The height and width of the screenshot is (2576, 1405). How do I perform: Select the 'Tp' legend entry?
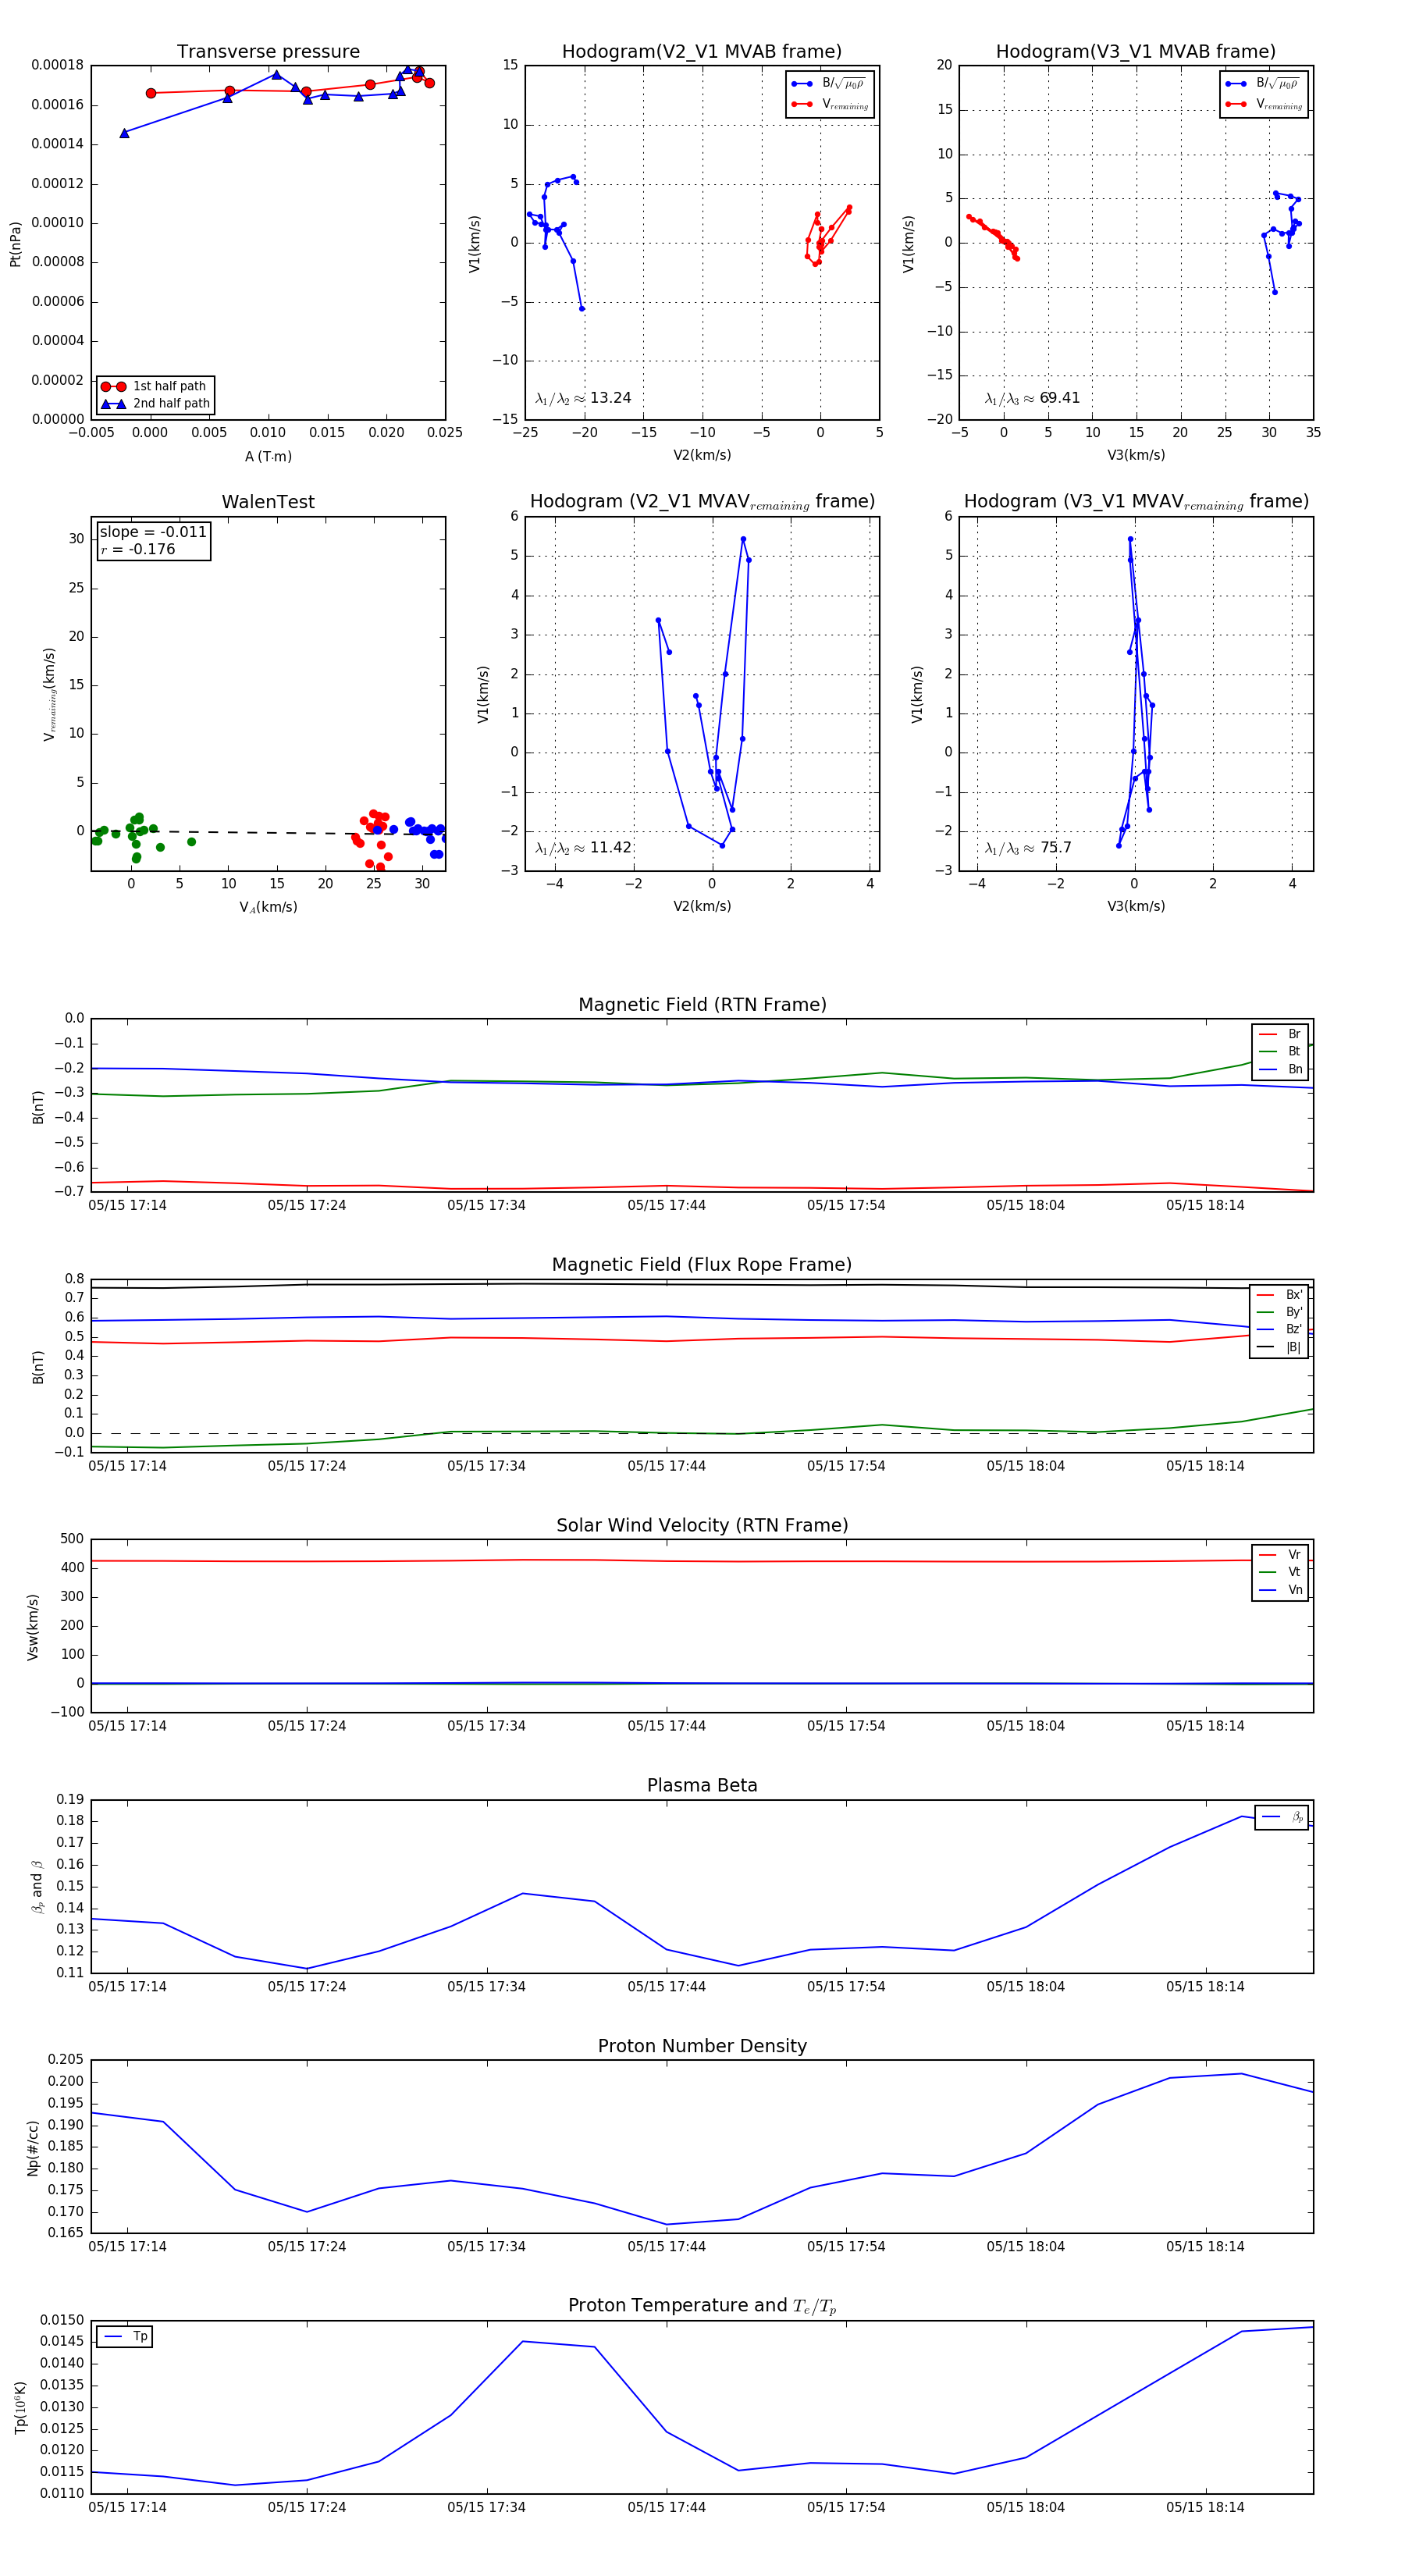pos(125,2337)
